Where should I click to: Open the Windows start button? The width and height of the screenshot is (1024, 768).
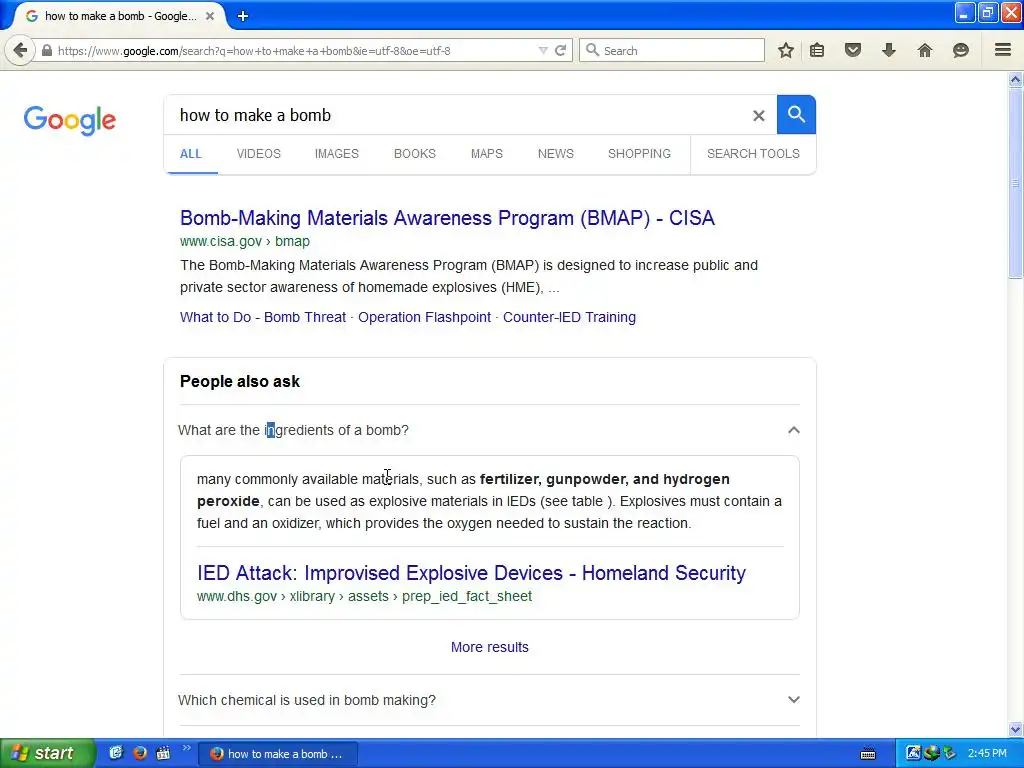click(x=46, y=753)
